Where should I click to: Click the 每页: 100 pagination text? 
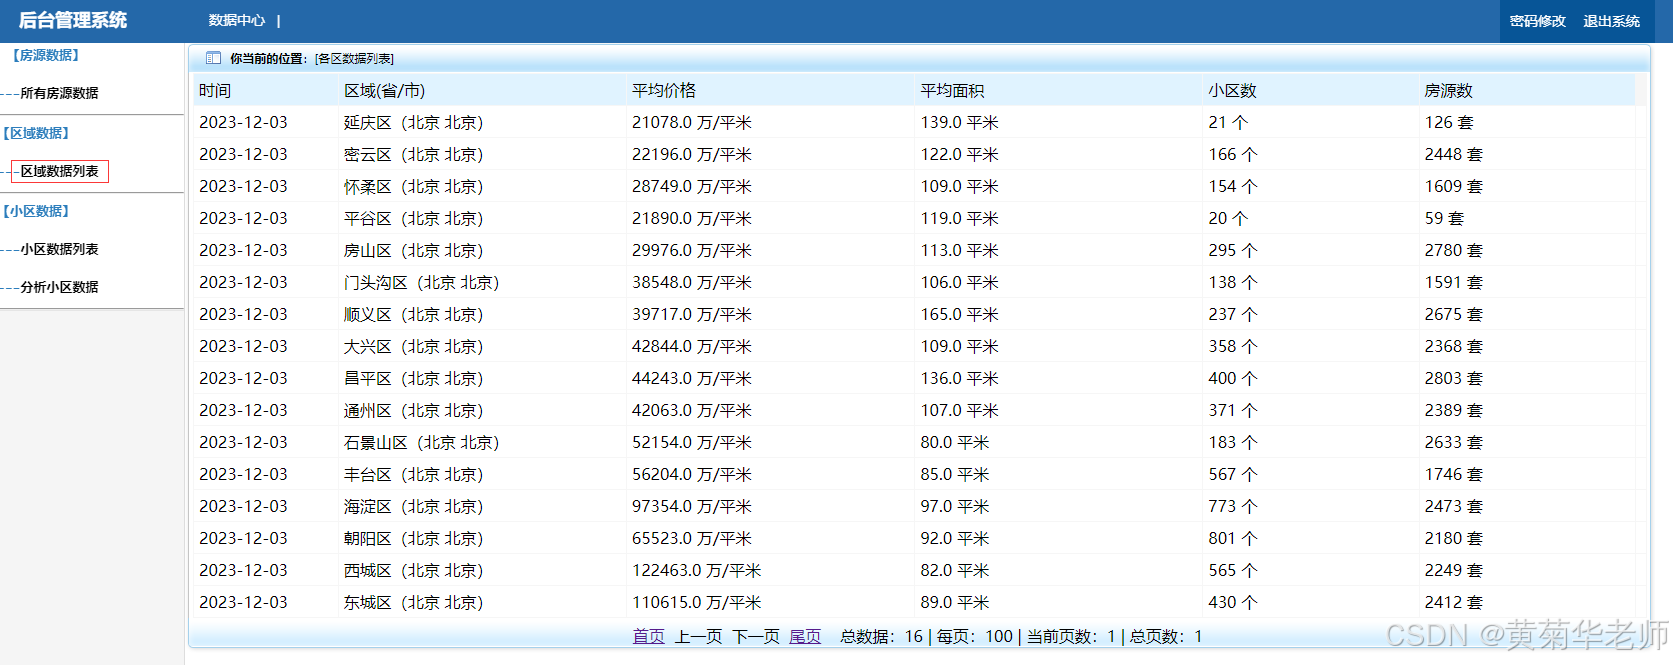(x=974, y=636)
